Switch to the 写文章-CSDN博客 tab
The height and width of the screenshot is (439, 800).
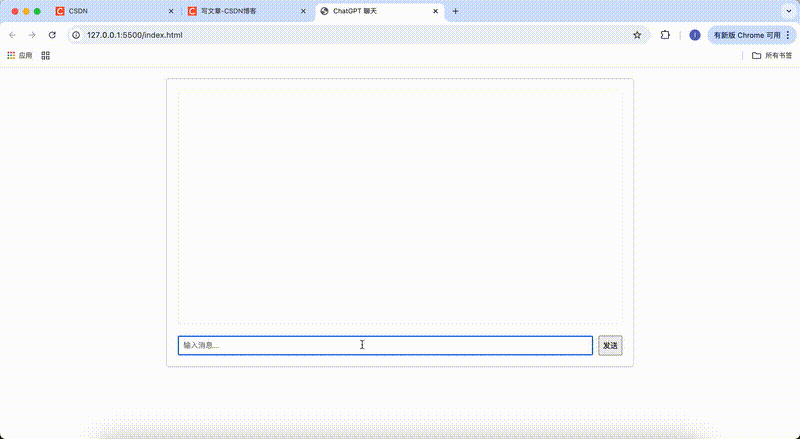(247, 11)
